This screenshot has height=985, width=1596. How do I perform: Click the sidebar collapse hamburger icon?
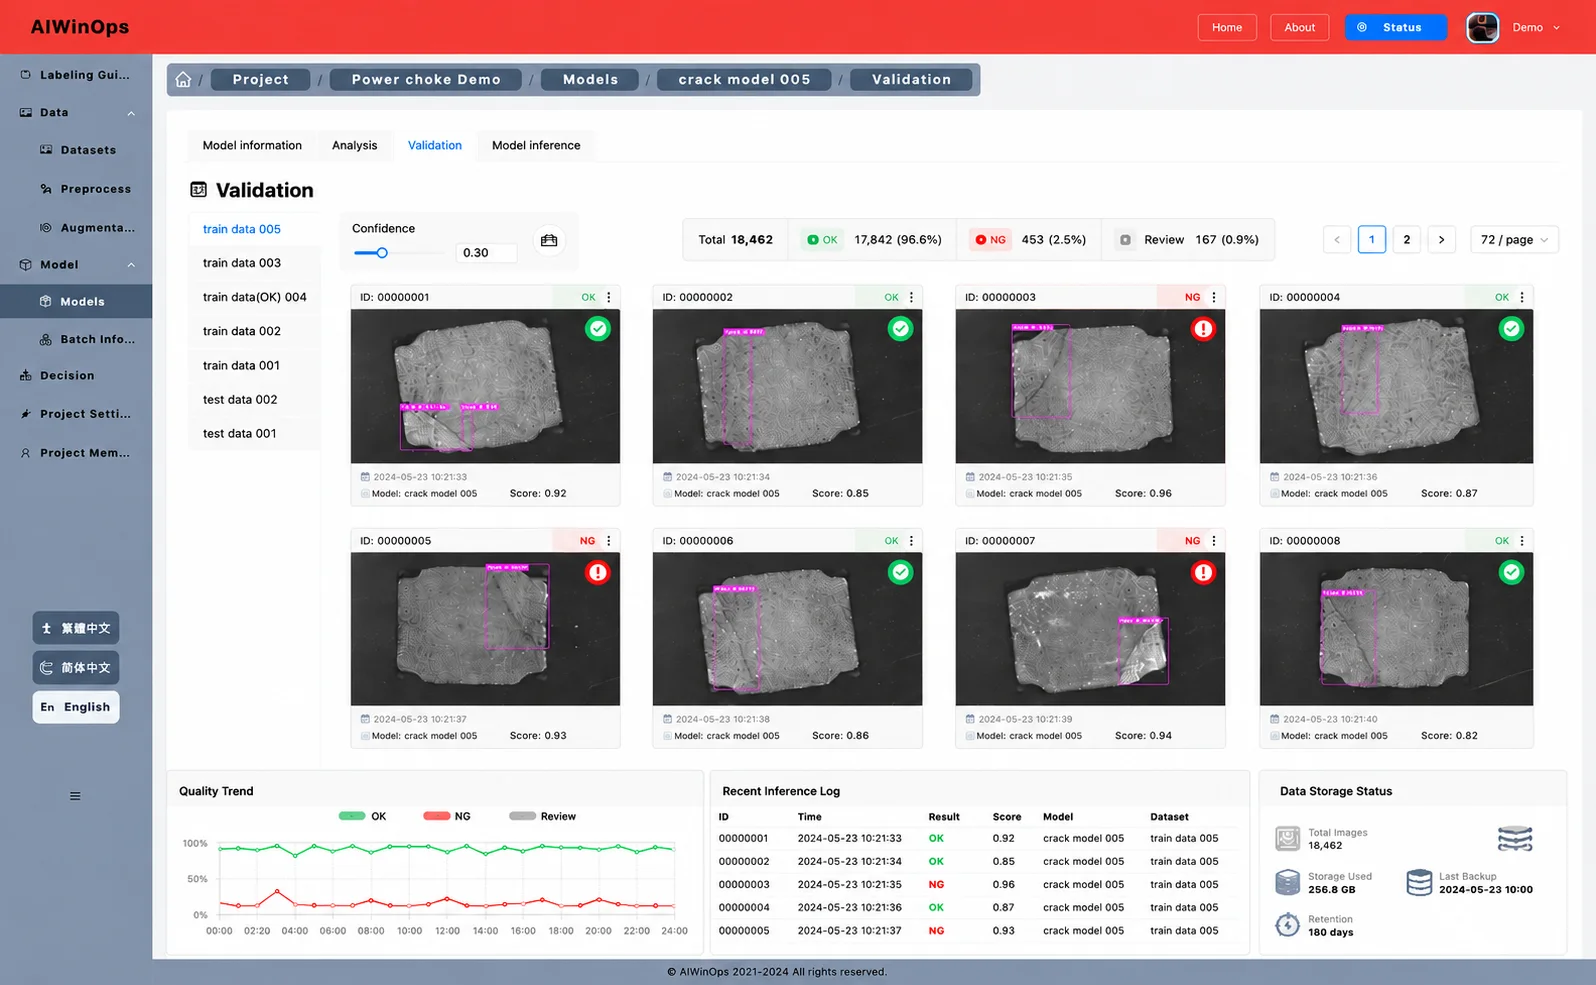(75, 796)
